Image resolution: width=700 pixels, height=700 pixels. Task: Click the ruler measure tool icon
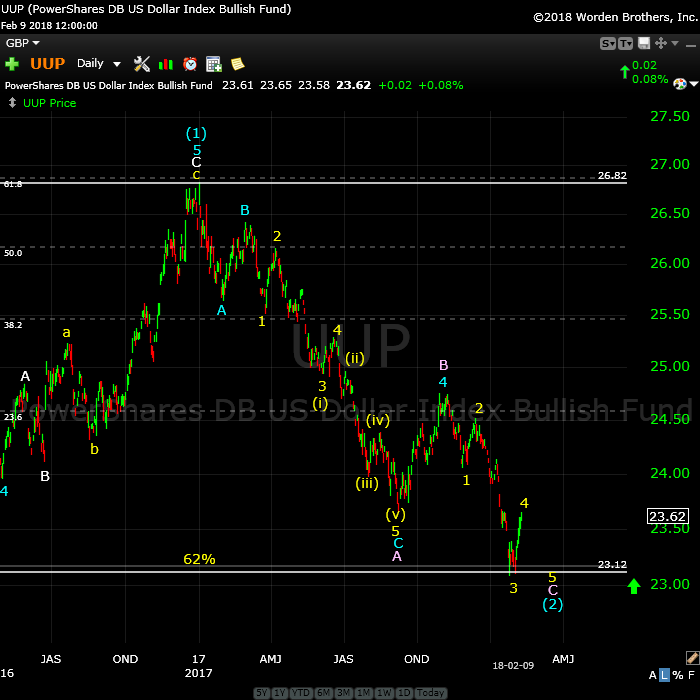(x=692, y=658)
